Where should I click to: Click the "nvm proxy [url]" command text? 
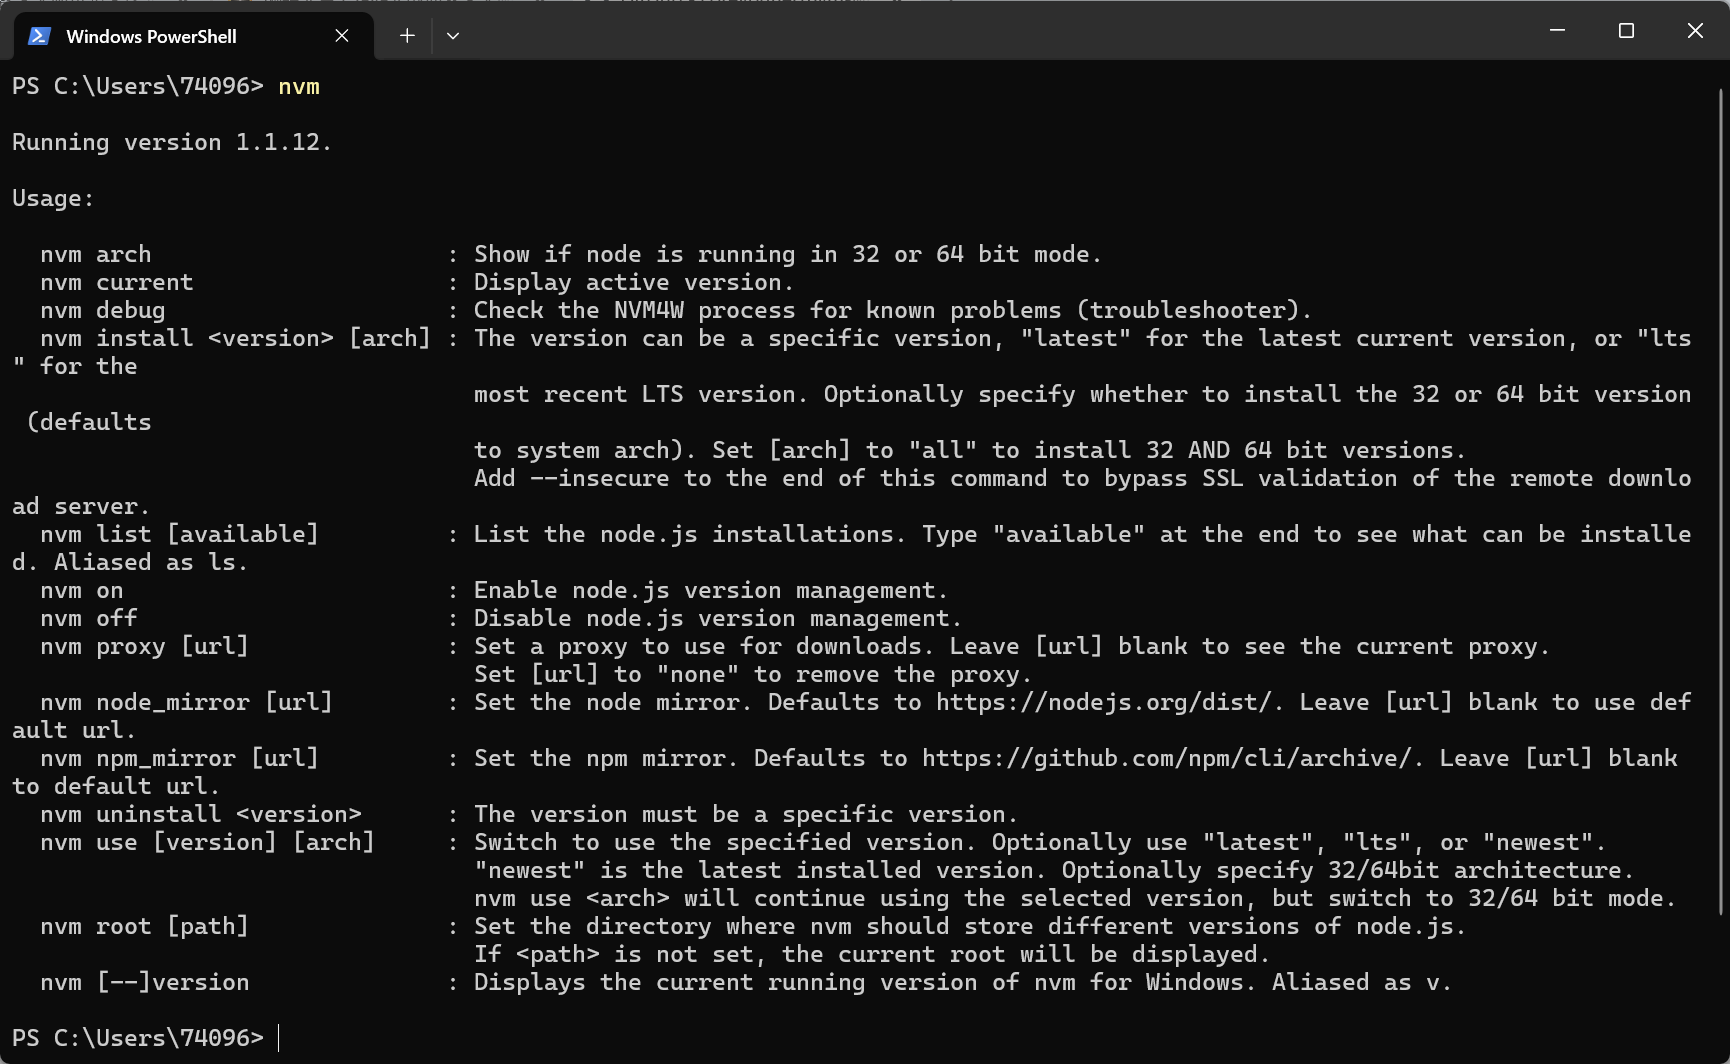pos(144,646)
